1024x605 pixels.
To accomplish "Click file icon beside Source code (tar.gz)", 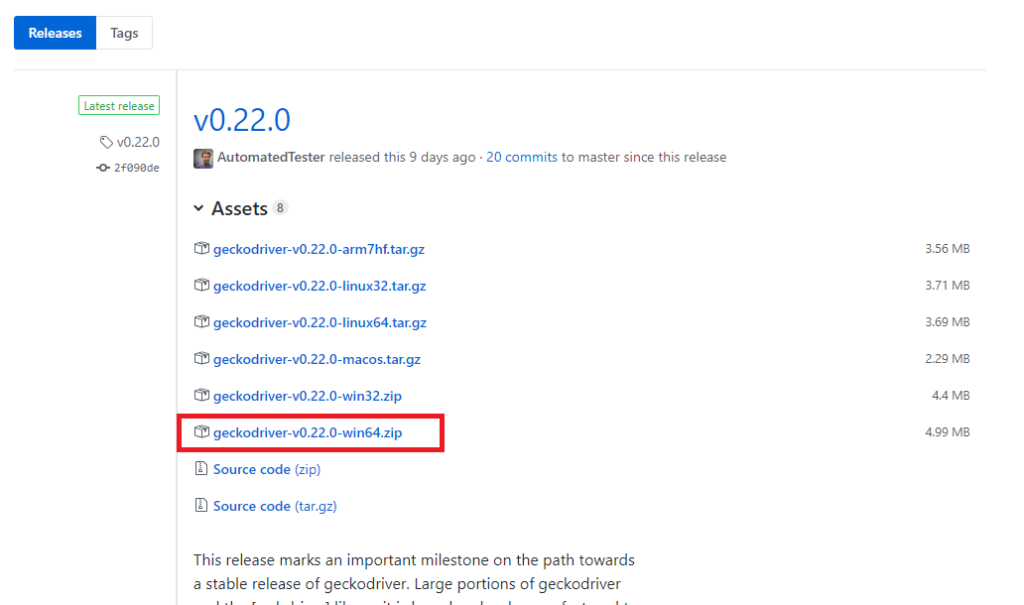I will [x=202, y=506].
